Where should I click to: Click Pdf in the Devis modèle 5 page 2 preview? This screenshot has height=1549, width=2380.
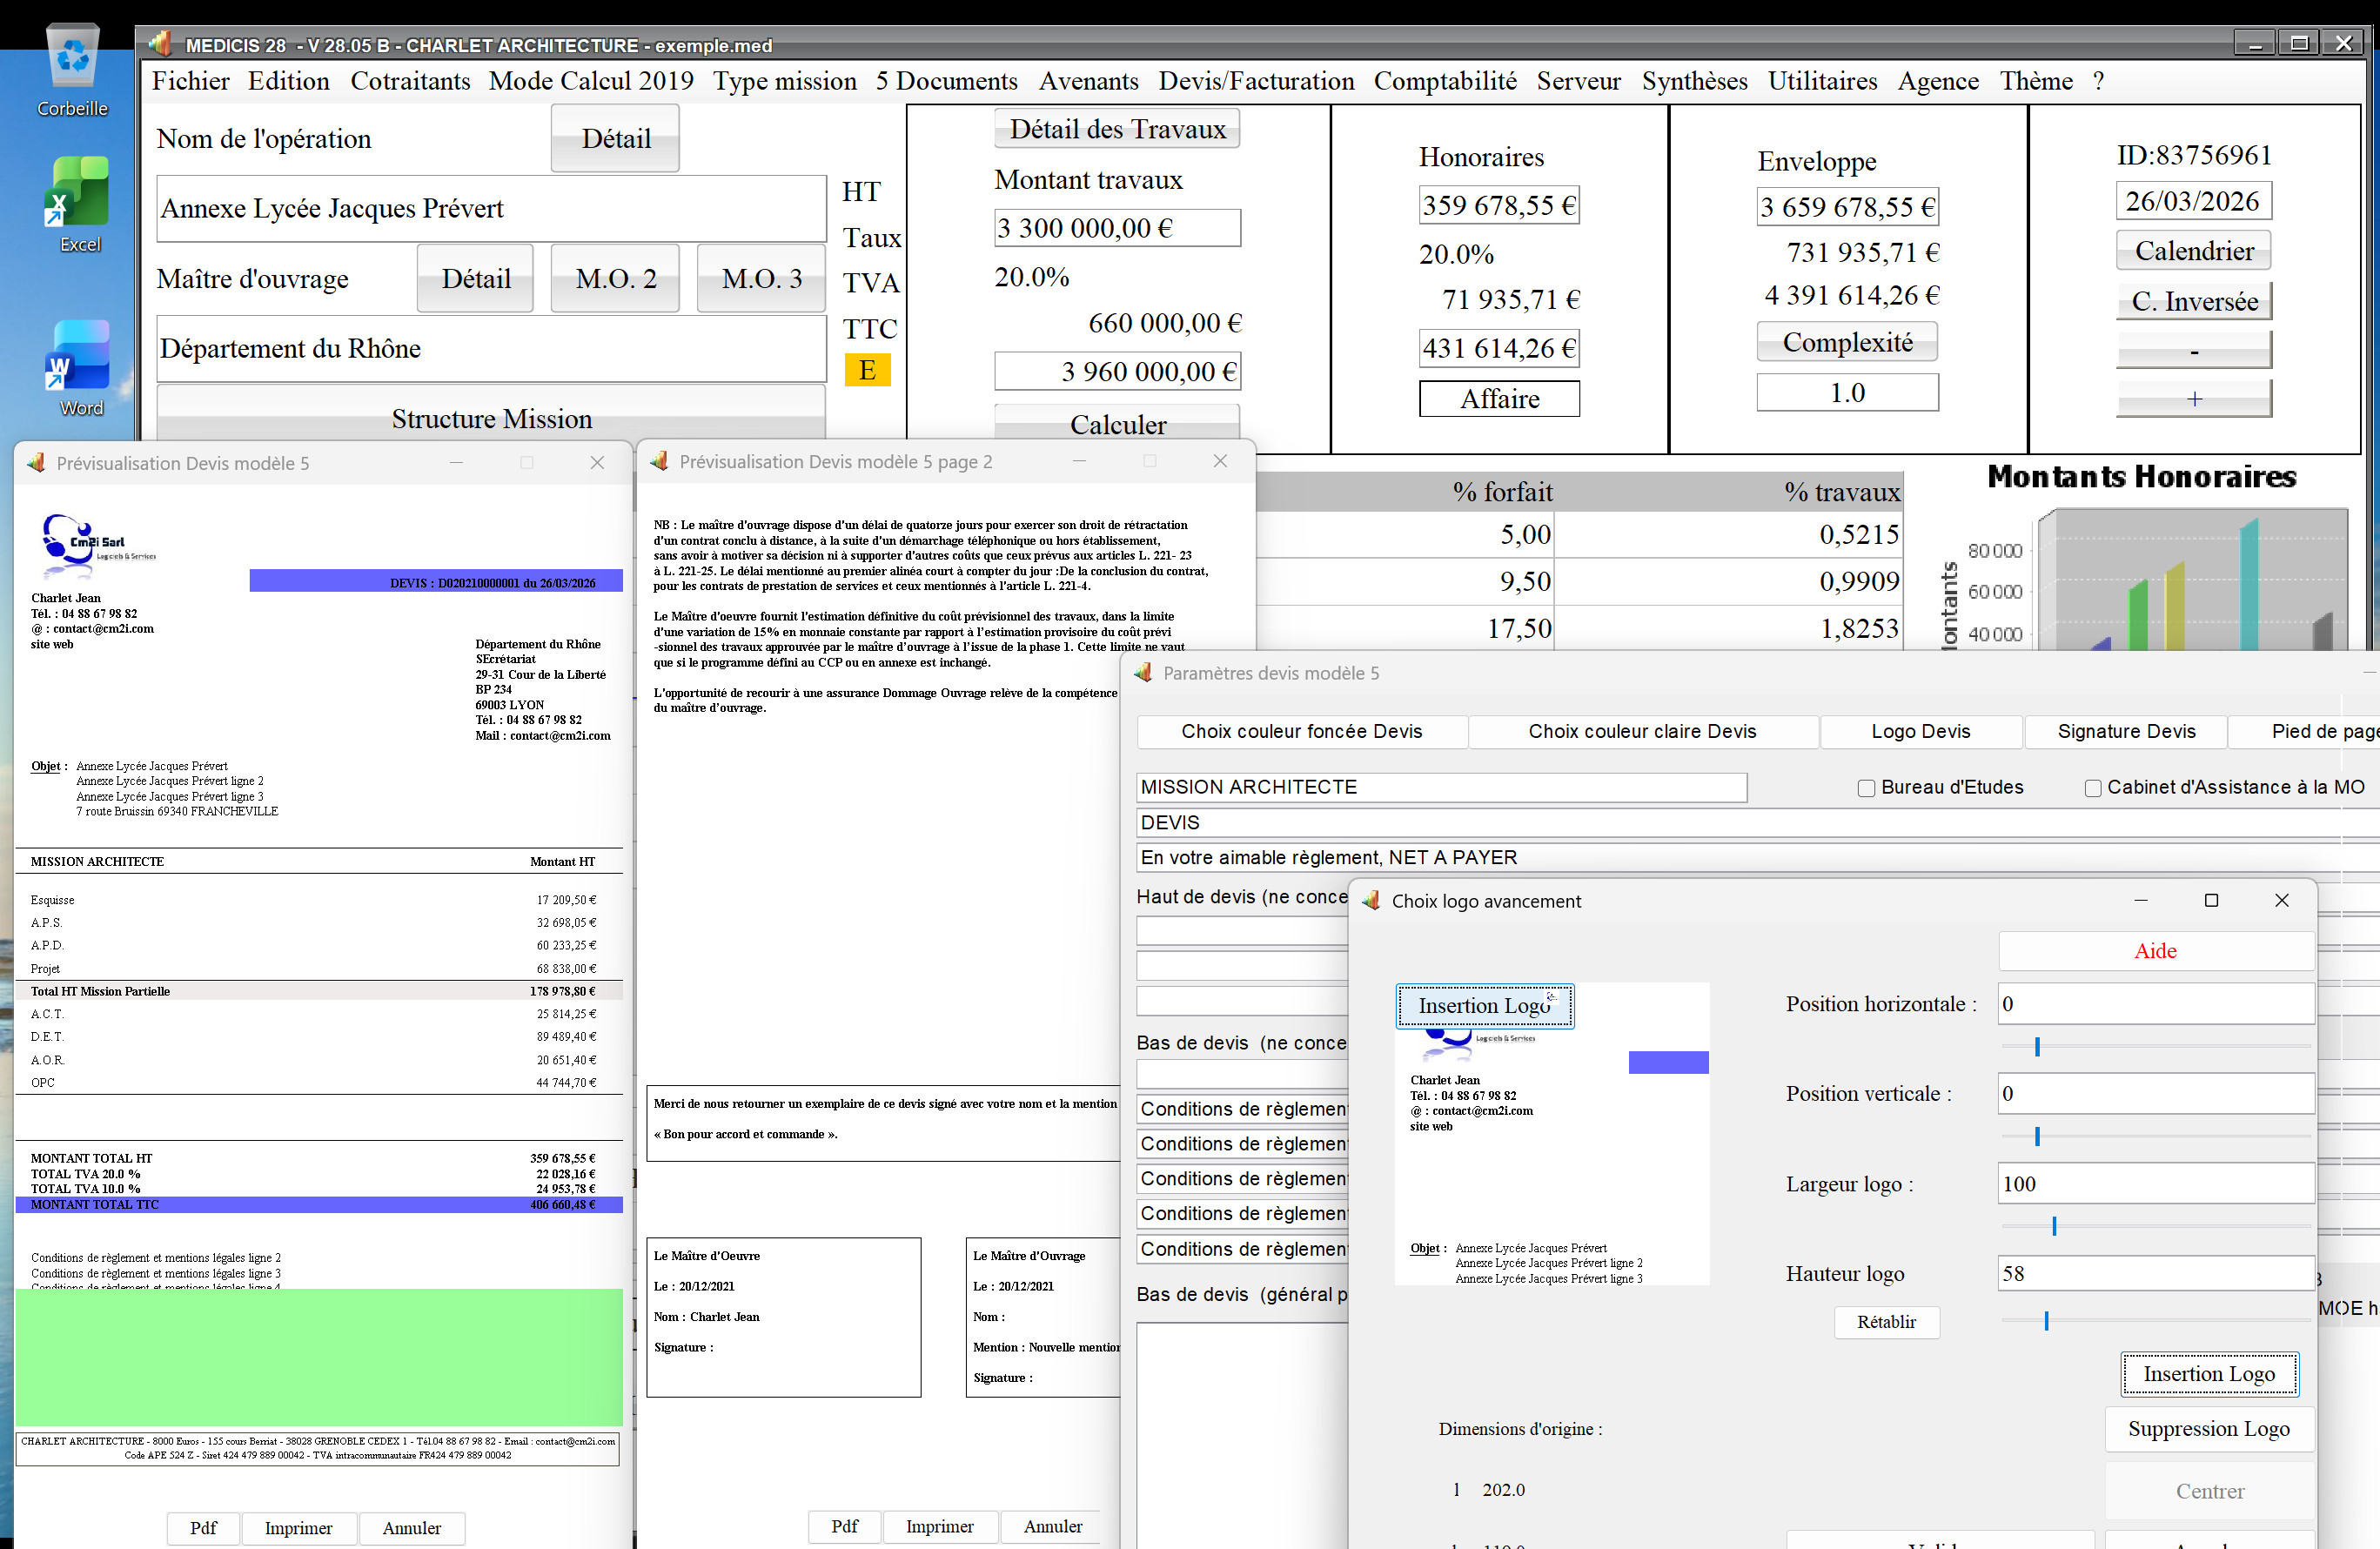(x=844, y=1526)
